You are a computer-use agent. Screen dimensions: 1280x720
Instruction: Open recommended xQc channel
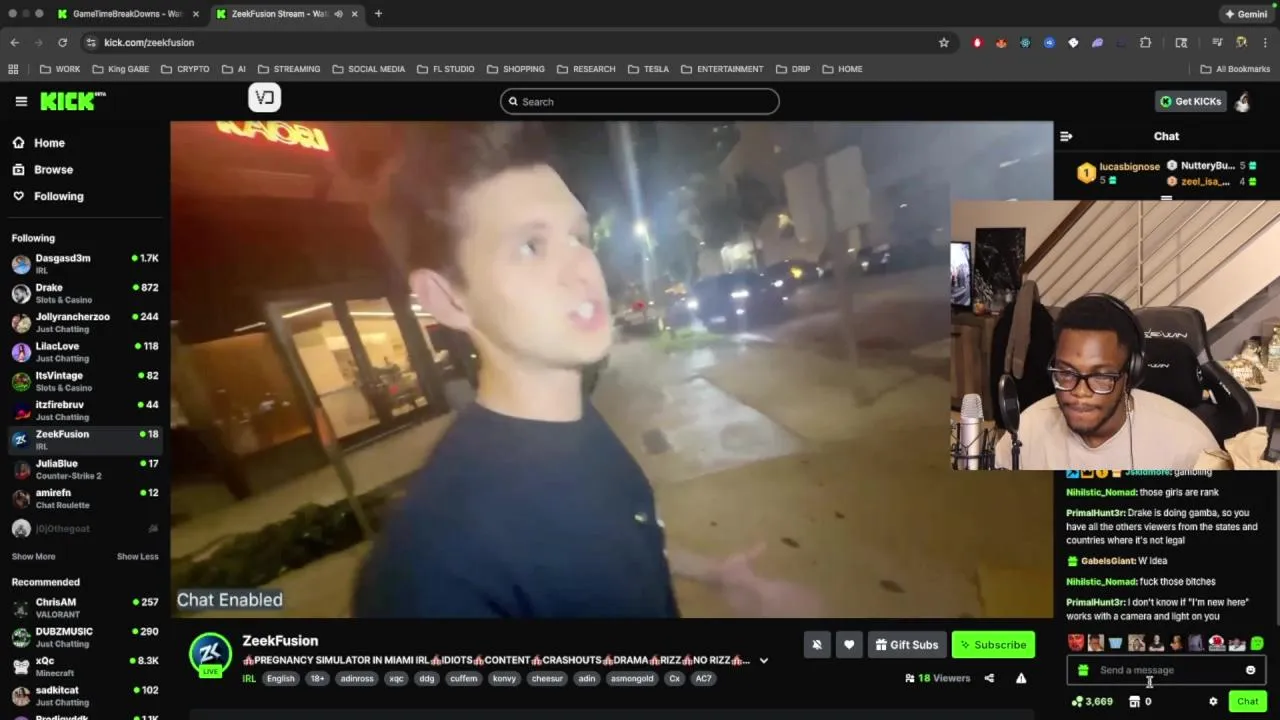coord(85,666)
